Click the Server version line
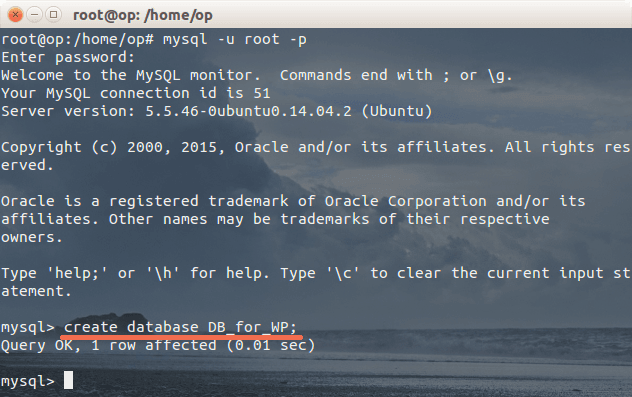 point(216,111)
